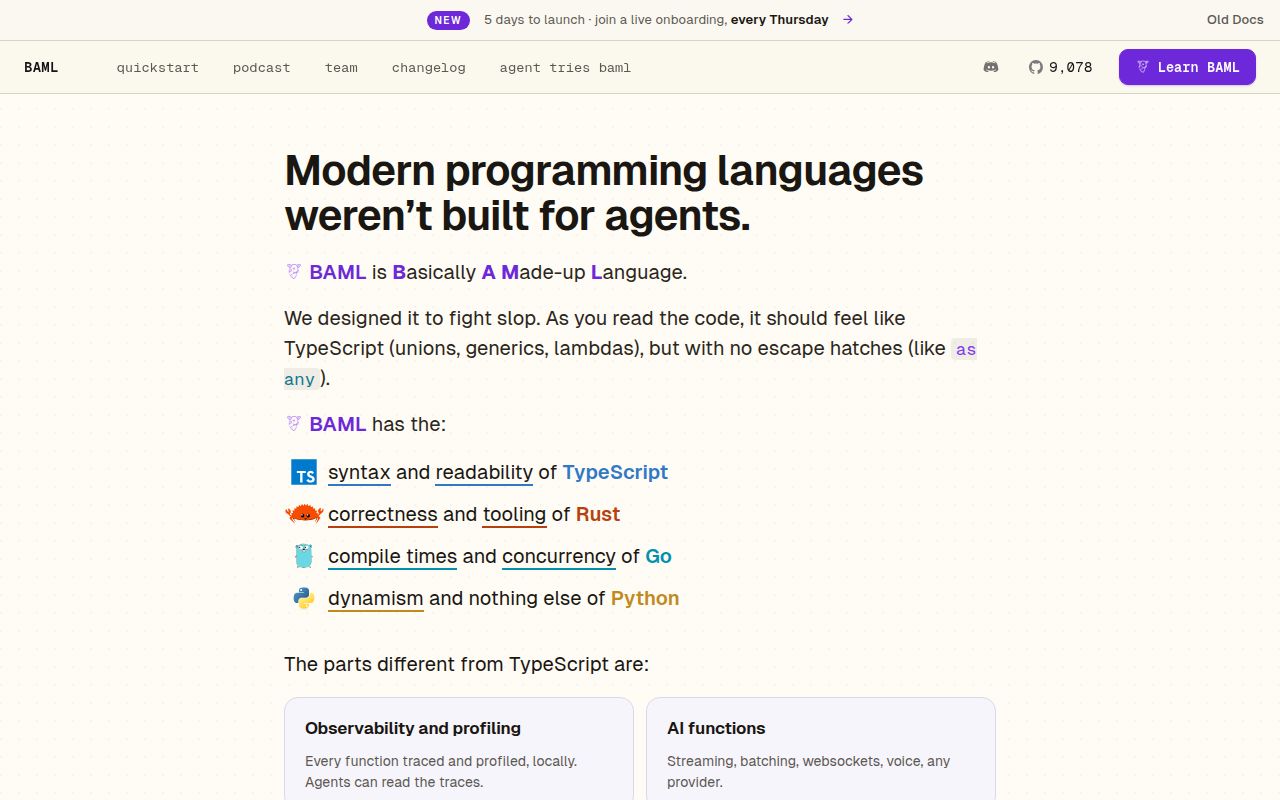
Task: Click the TypeScript logo icon
Action: click(x=304, y=472)
